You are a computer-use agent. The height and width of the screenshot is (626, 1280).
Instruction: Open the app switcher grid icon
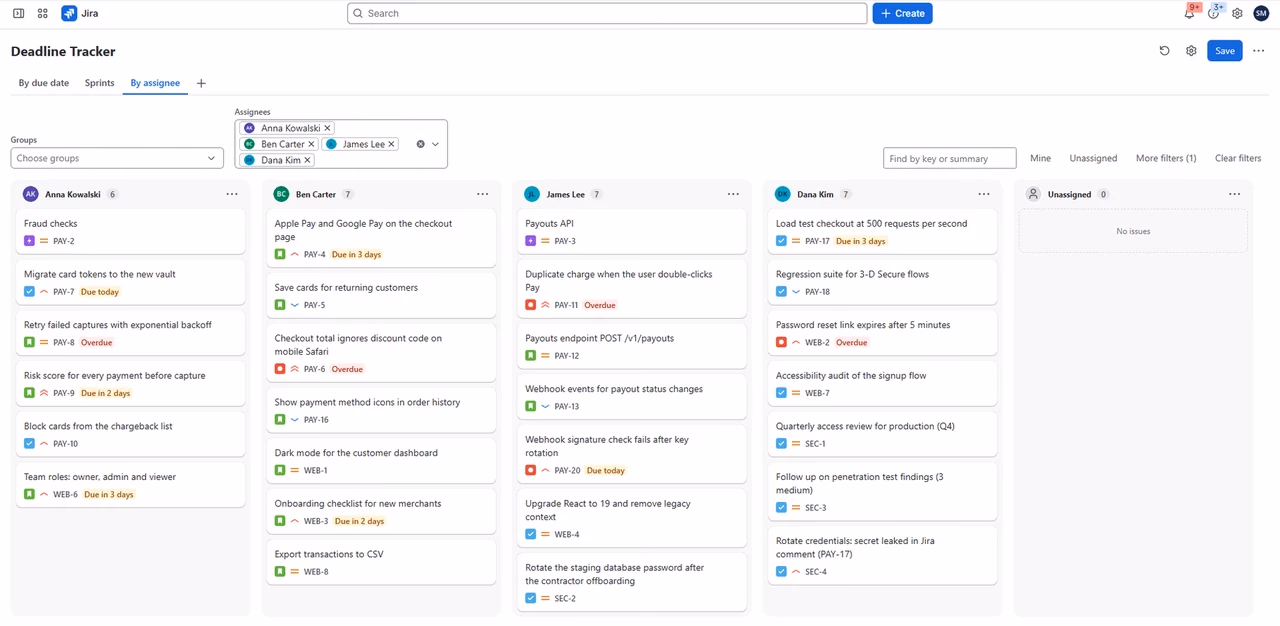[42, 13]
